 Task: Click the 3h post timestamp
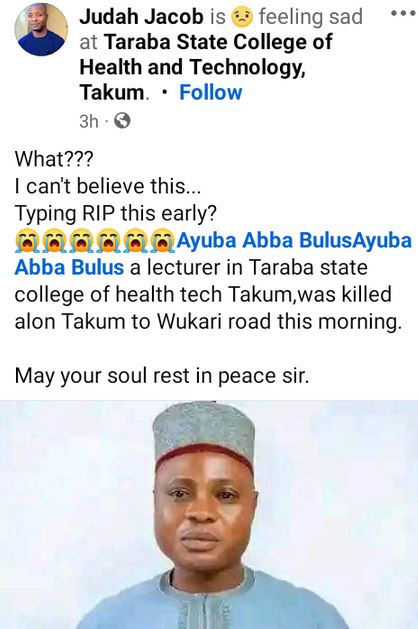[89, 121]
